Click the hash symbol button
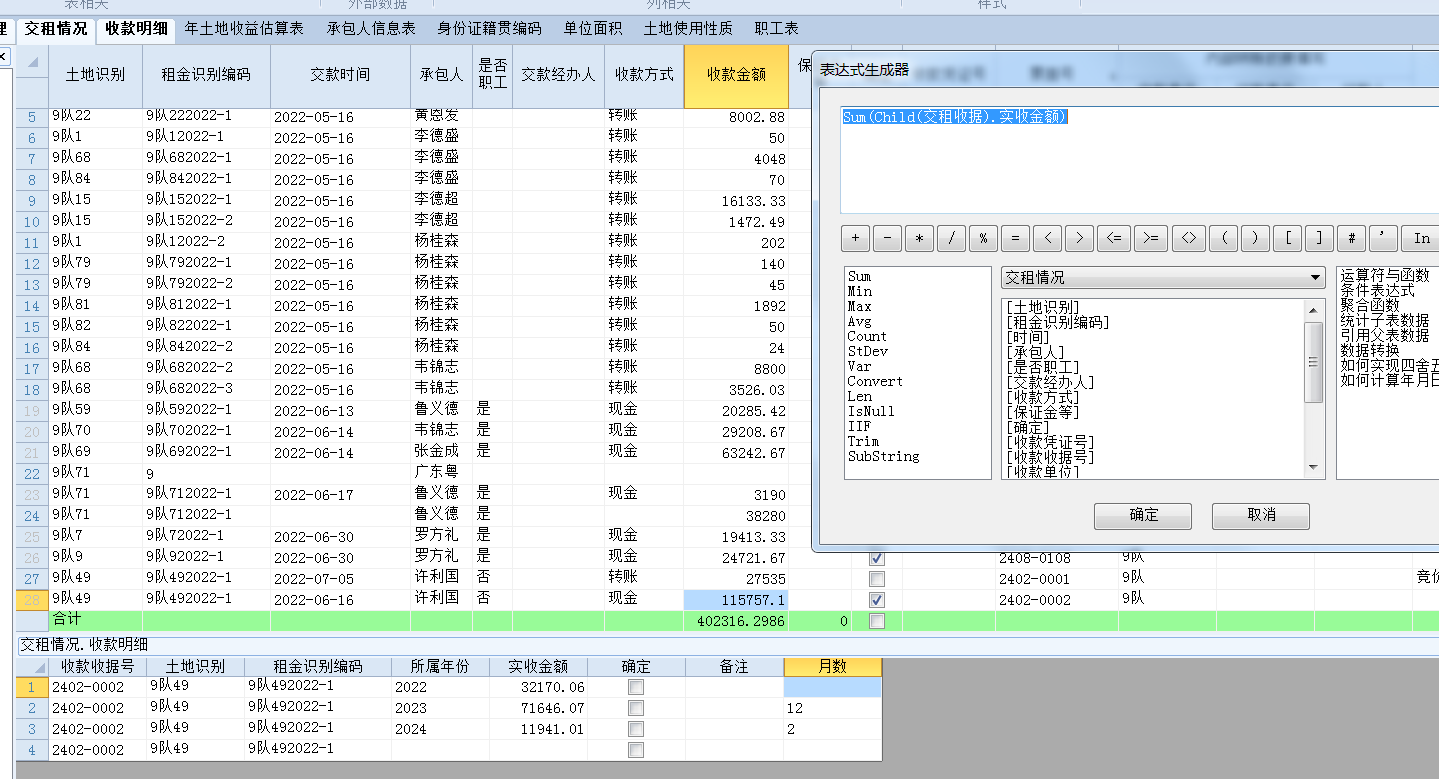This screenshot has height=779, width=1439. [x=1351, y=238]
